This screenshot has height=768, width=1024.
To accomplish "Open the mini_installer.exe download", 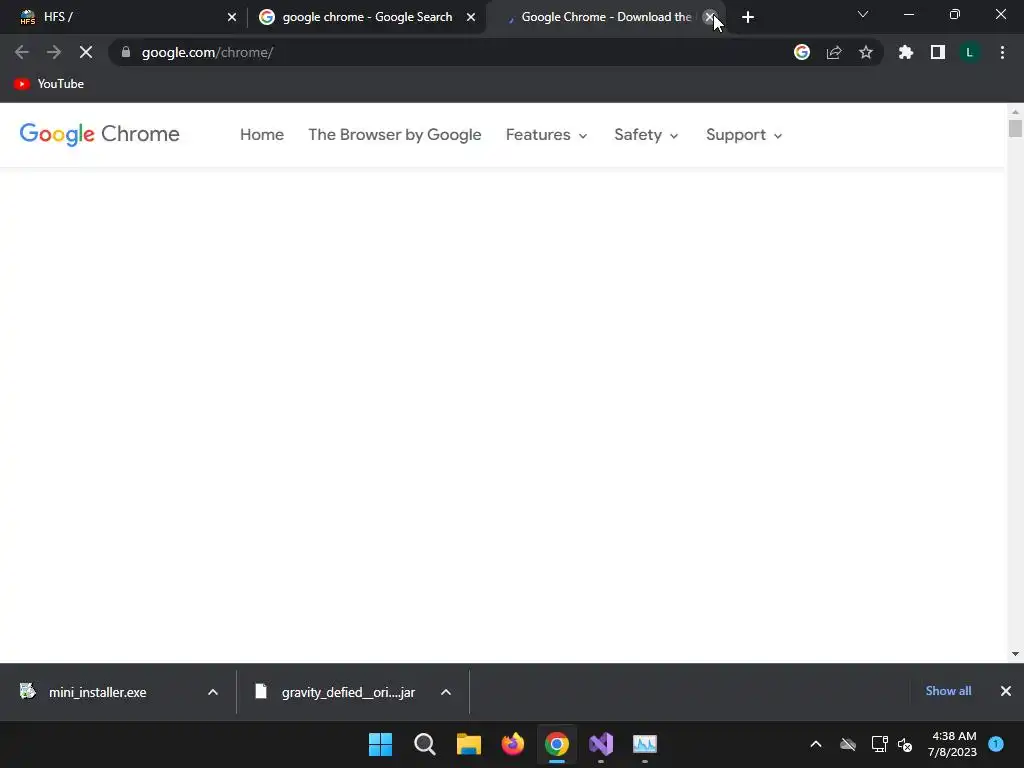I will coord(98,692).
